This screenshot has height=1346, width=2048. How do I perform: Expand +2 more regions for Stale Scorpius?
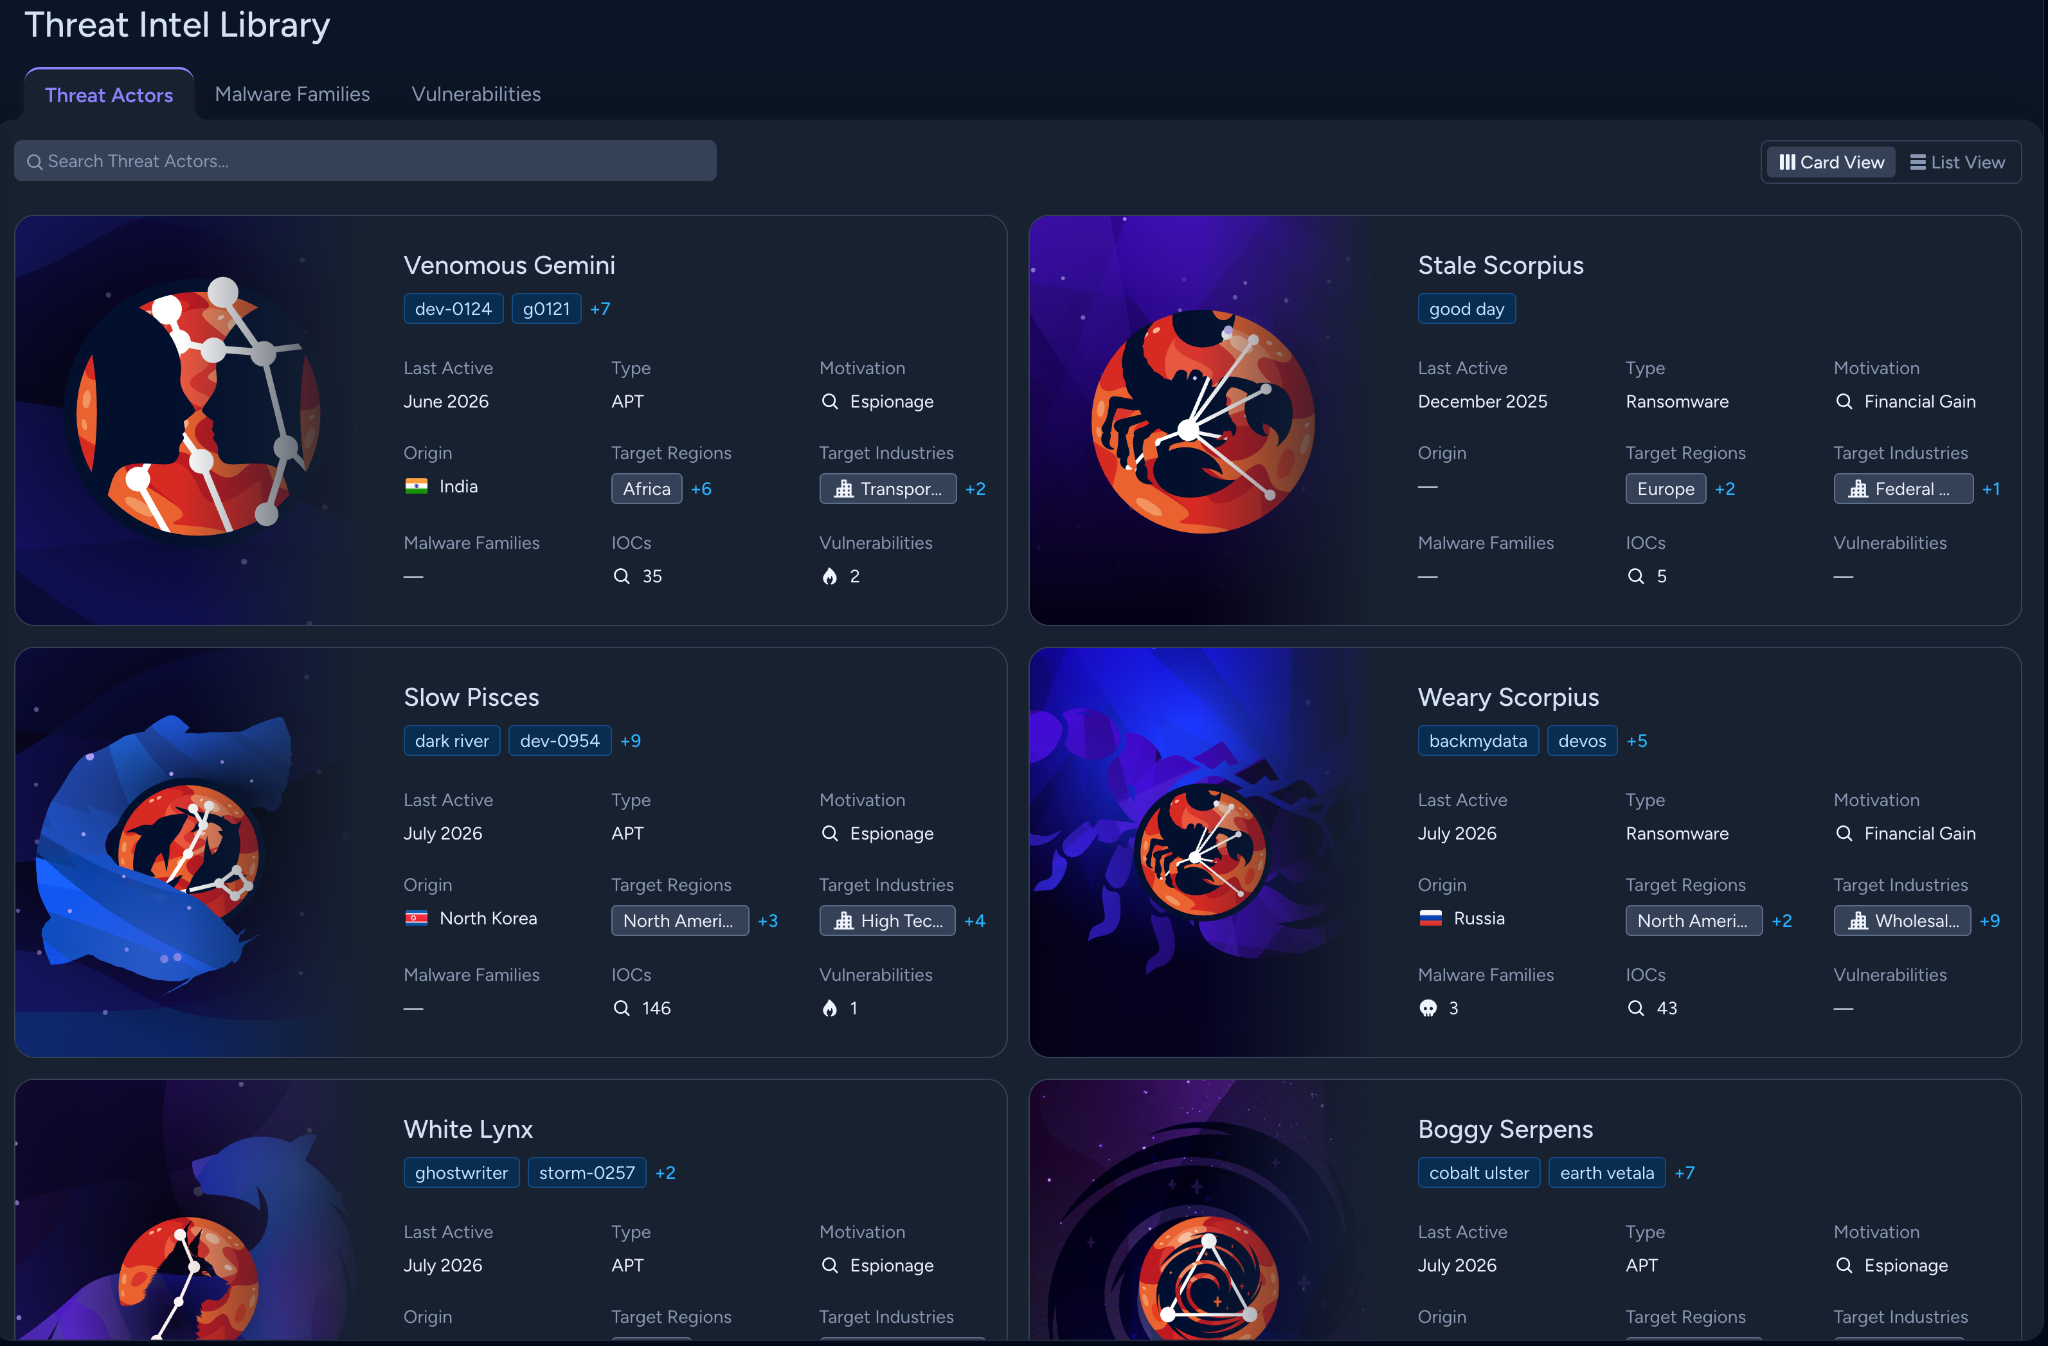click(1725, 489)
